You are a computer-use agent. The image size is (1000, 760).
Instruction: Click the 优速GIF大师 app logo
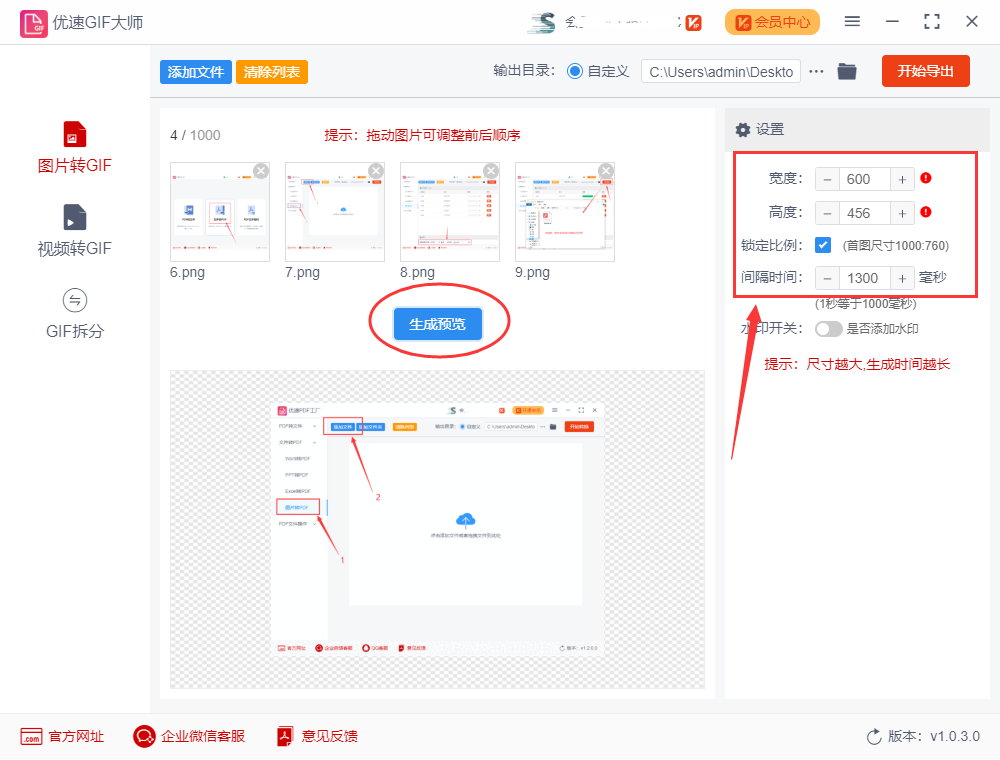[33, 23]
